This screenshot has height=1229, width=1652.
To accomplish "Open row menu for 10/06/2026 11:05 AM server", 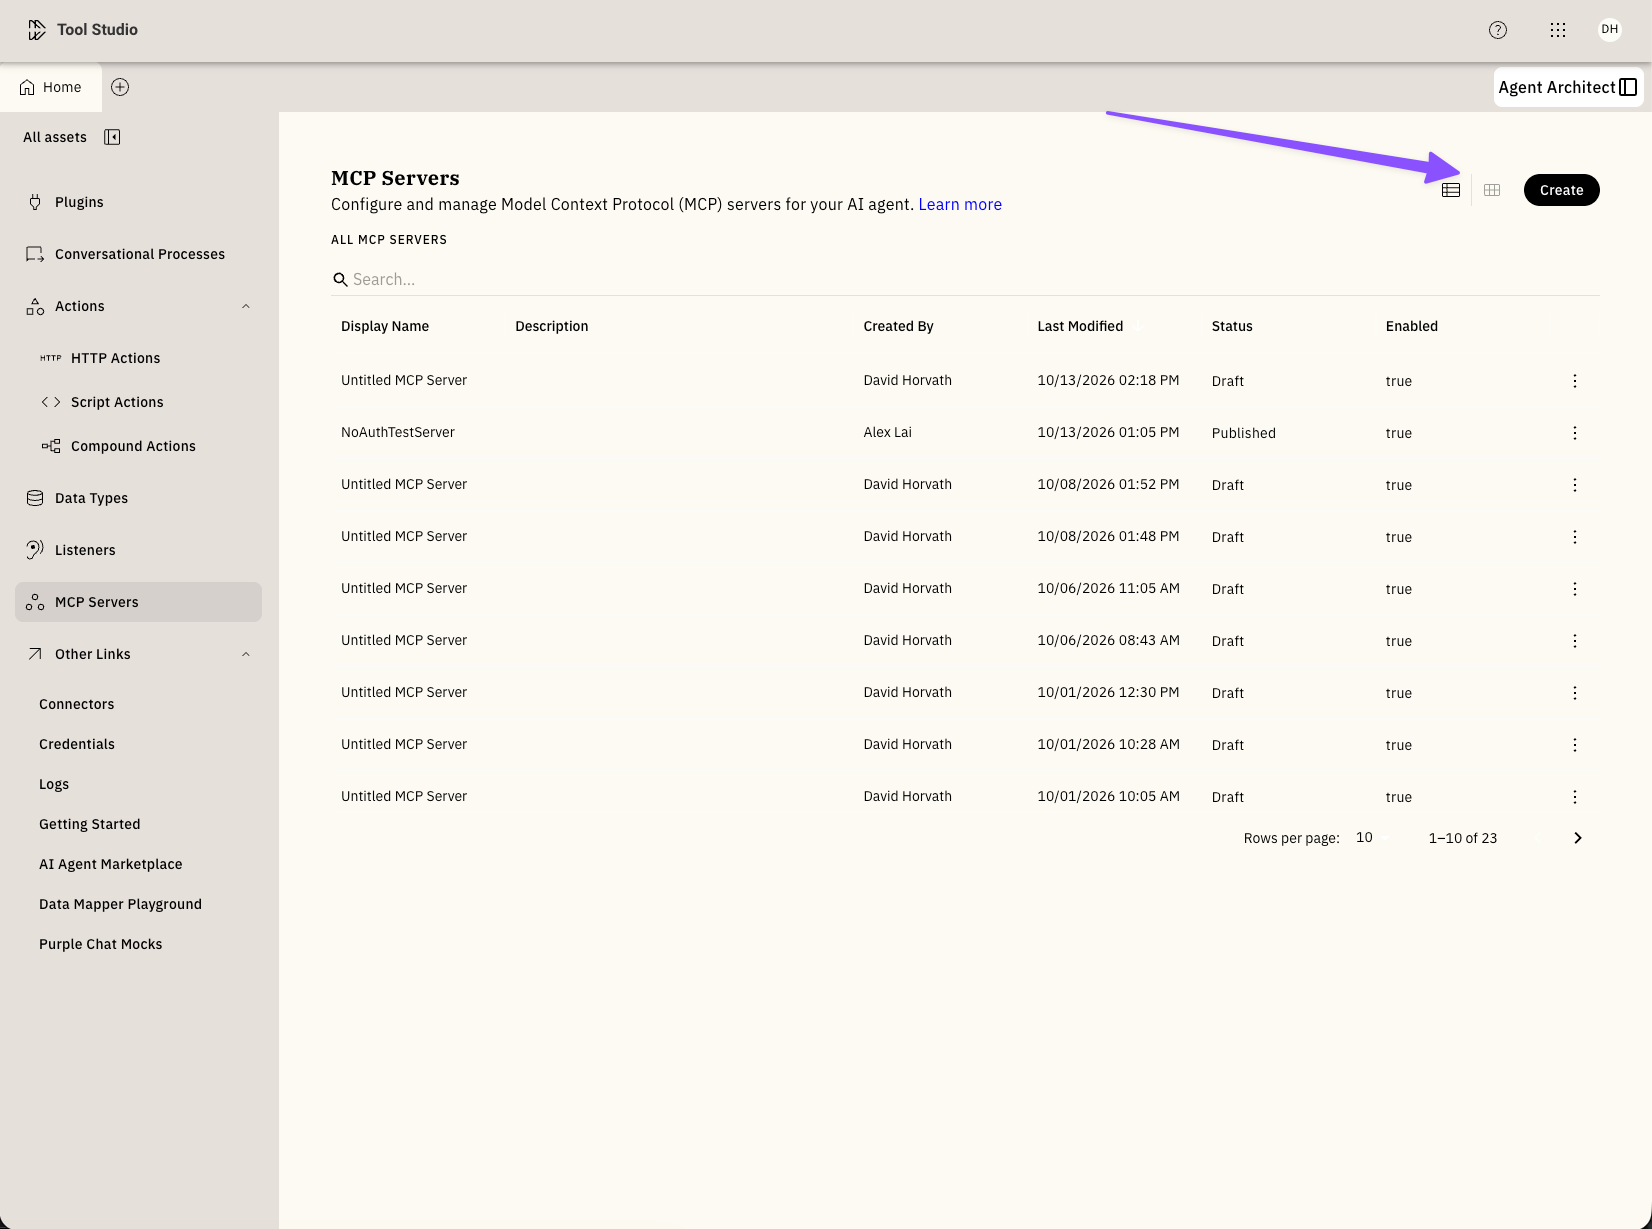I will pos(1574,589).
